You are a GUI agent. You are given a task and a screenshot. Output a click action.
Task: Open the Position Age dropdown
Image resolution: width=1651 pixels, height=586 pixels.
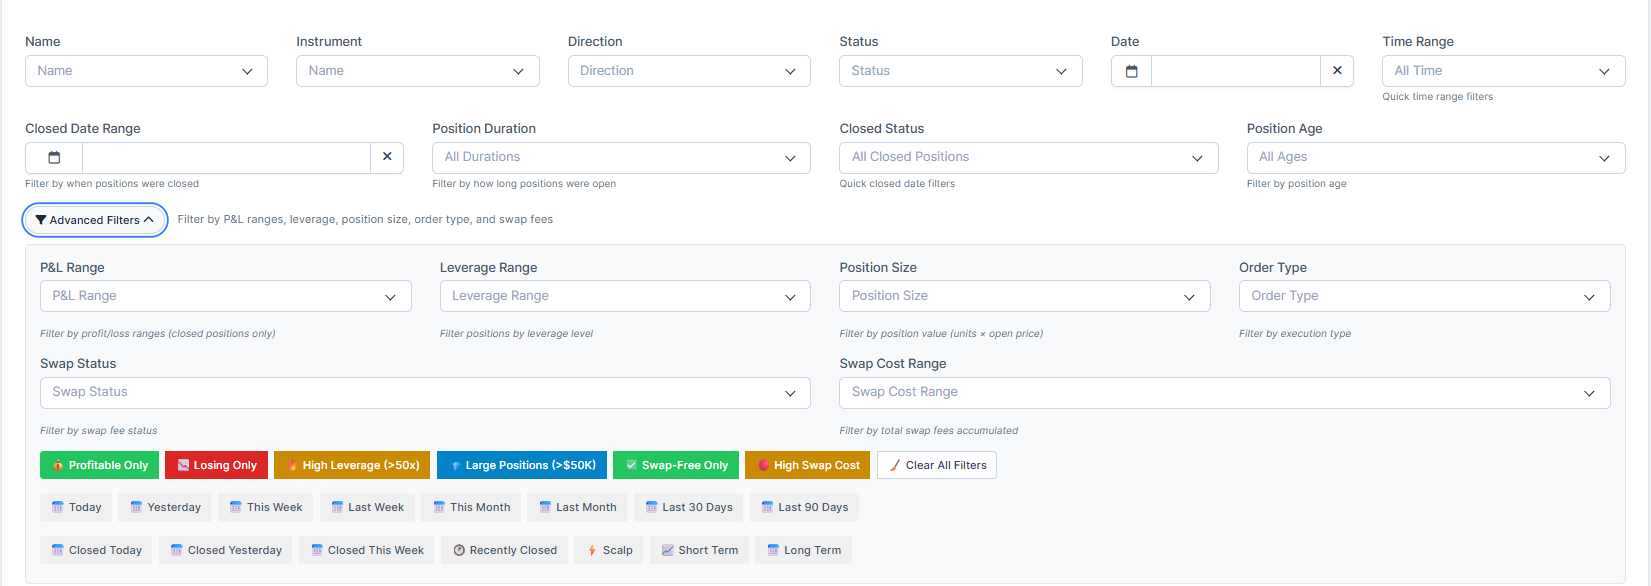(1435, 158)
